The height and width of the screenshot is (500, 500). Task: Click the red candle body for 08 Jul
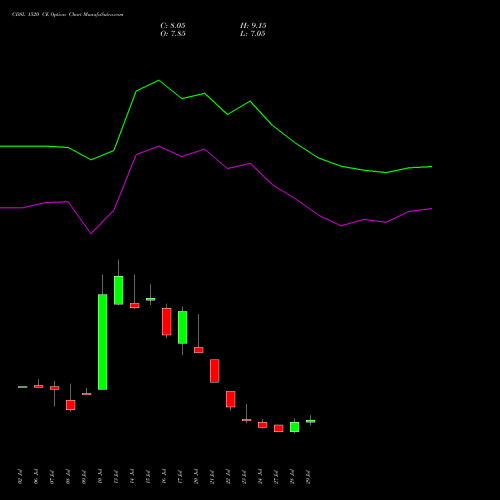tap(71, 405)
